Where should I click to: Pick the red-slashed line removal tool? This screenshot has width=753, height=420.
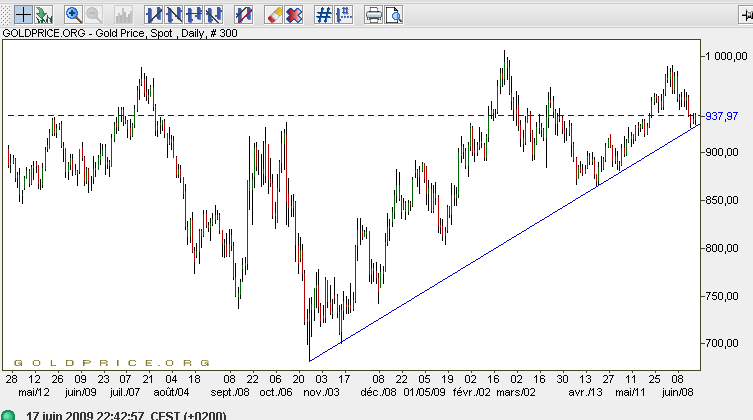243,15
